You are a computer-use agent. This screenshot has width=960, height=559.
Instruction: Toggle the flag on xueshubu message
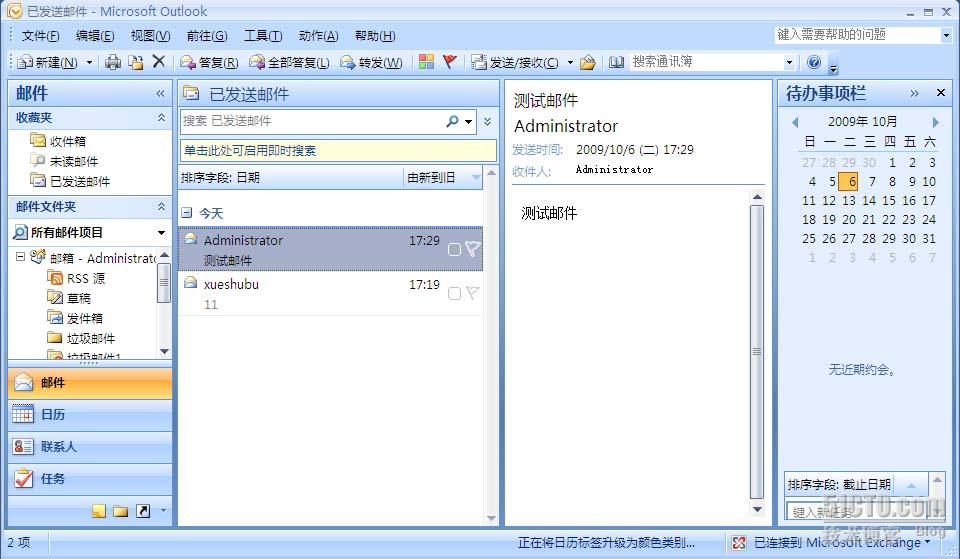[x=473, y=293]
